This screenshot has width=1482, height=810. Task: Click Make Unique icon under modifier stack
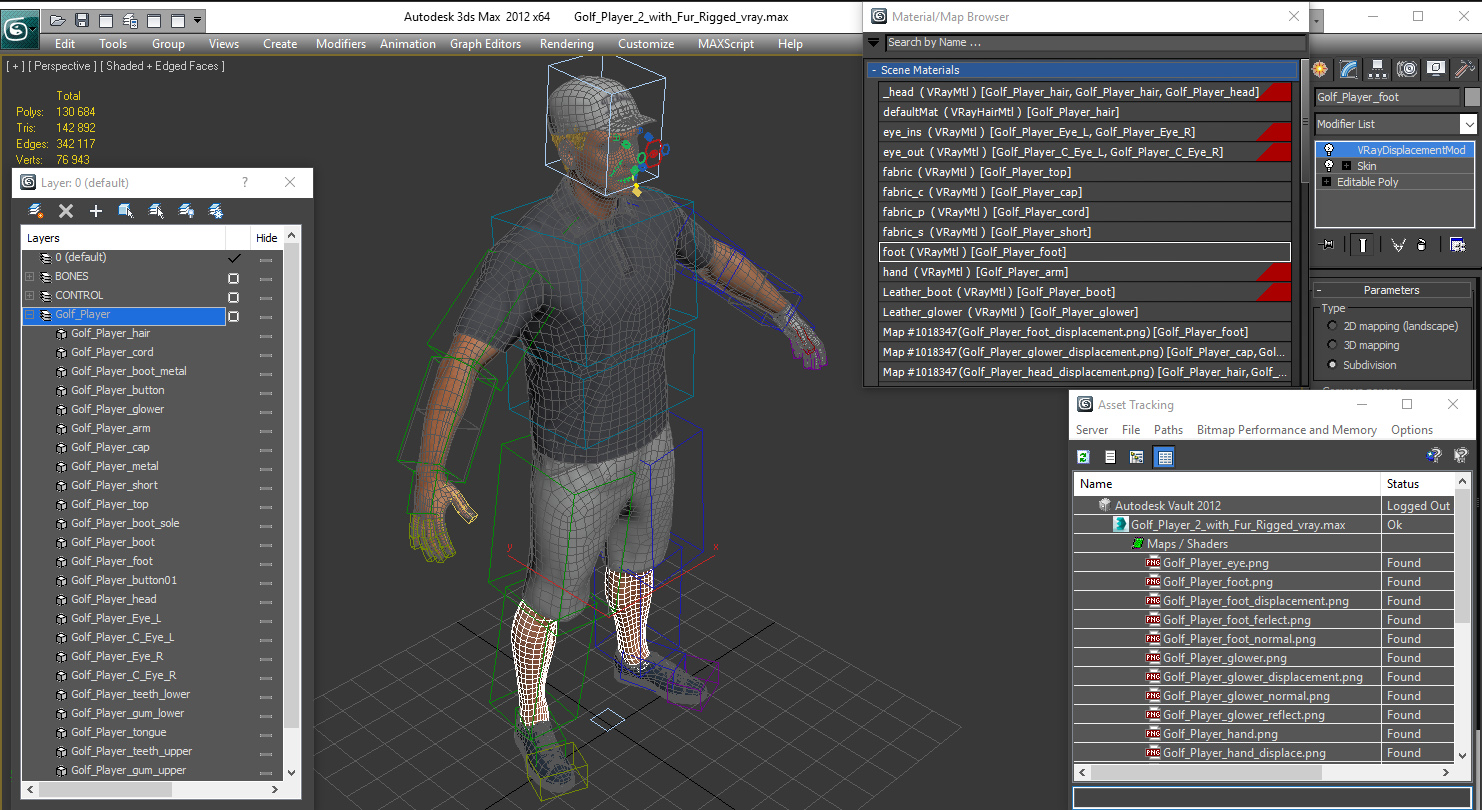(x=1398, y=244)
